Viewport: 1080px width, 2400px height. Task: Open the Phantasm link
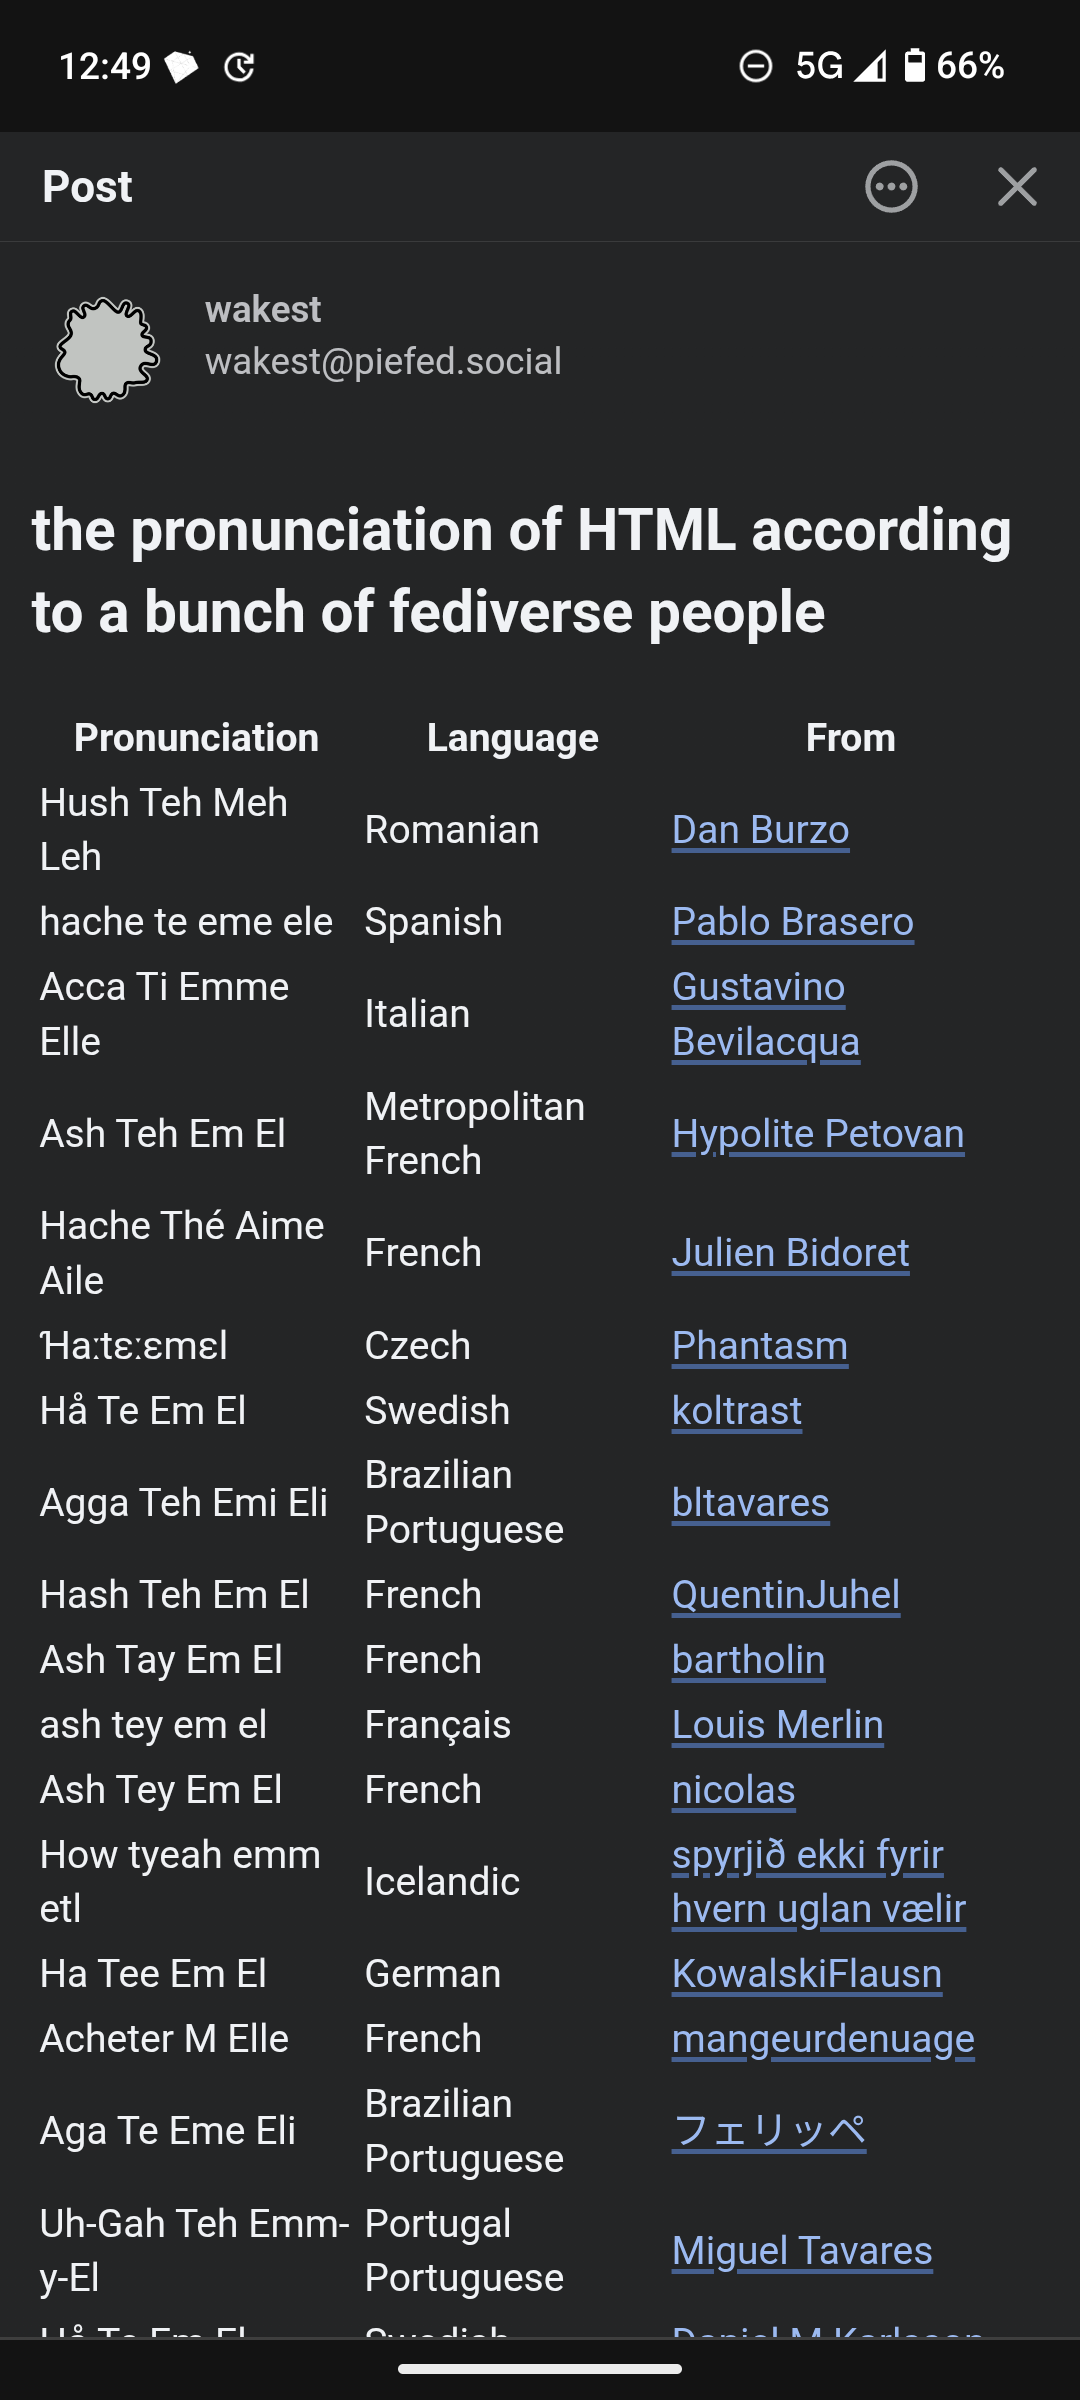760,1346
